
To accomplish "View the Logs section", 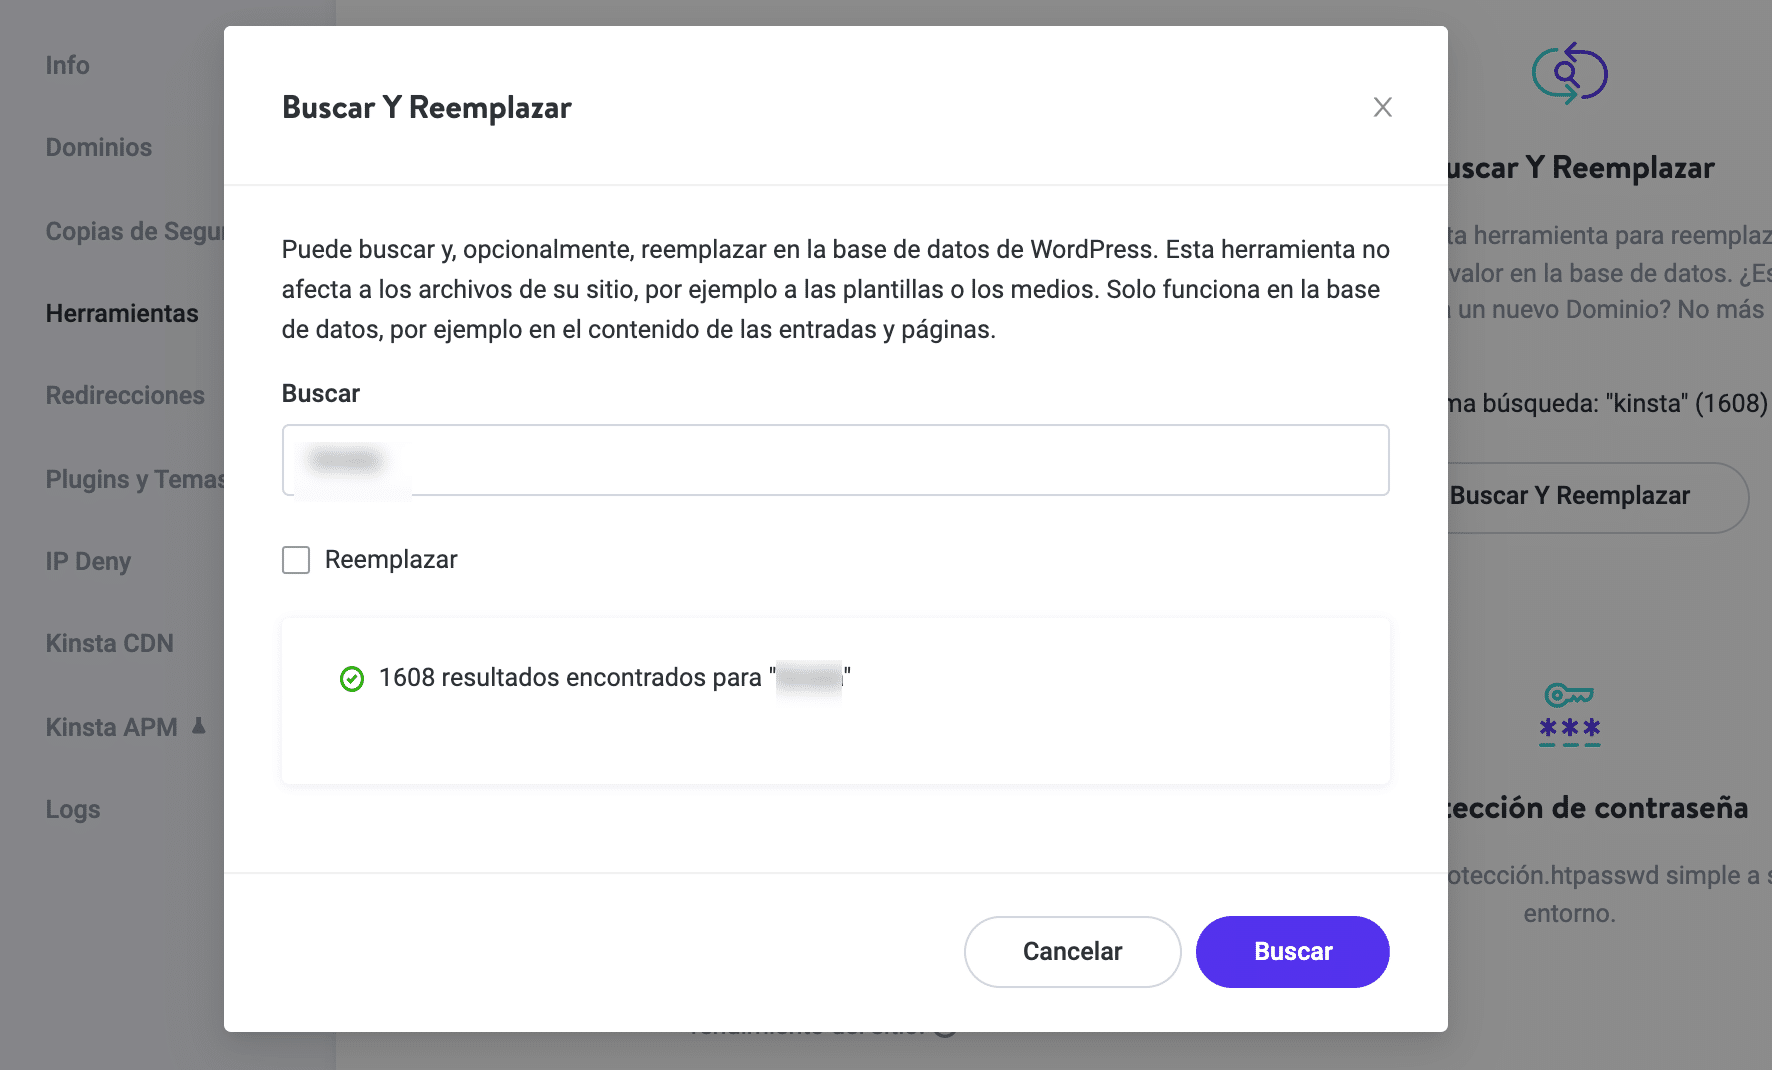I will (73, 810).
